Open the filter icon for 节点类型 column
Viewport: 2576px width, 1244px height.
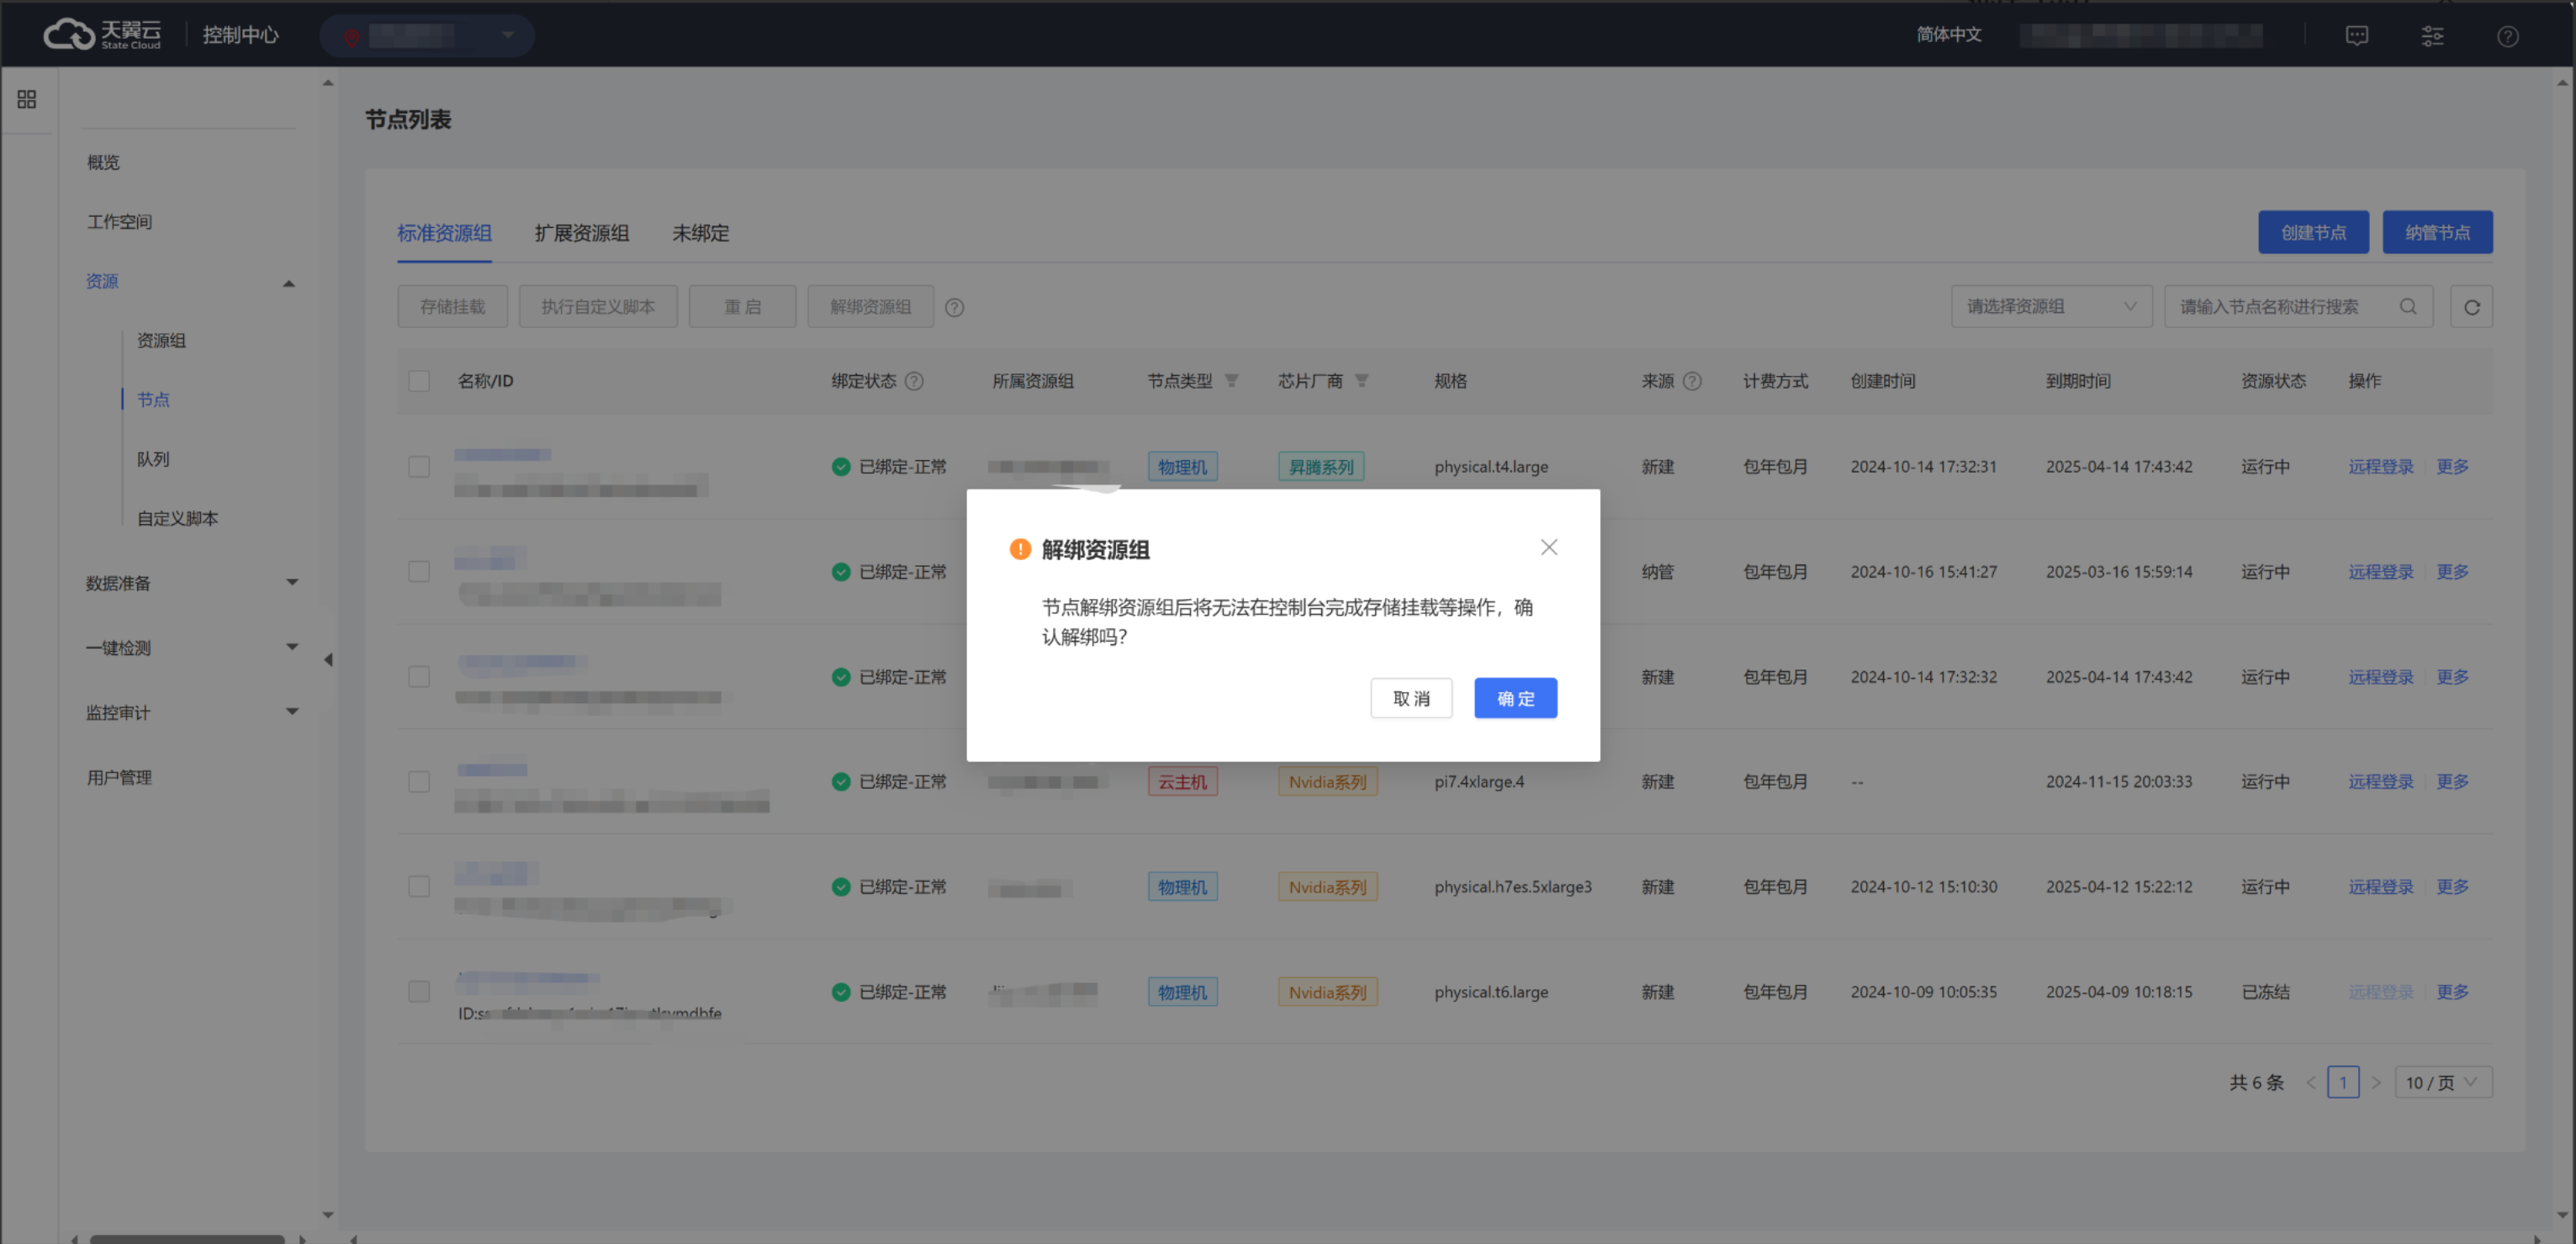point(1232,380)
